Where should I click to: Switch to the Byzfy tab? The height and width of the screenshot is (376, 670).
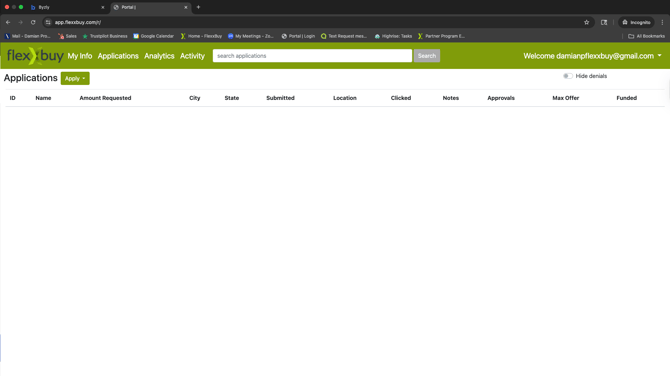(x=66, y=7)
